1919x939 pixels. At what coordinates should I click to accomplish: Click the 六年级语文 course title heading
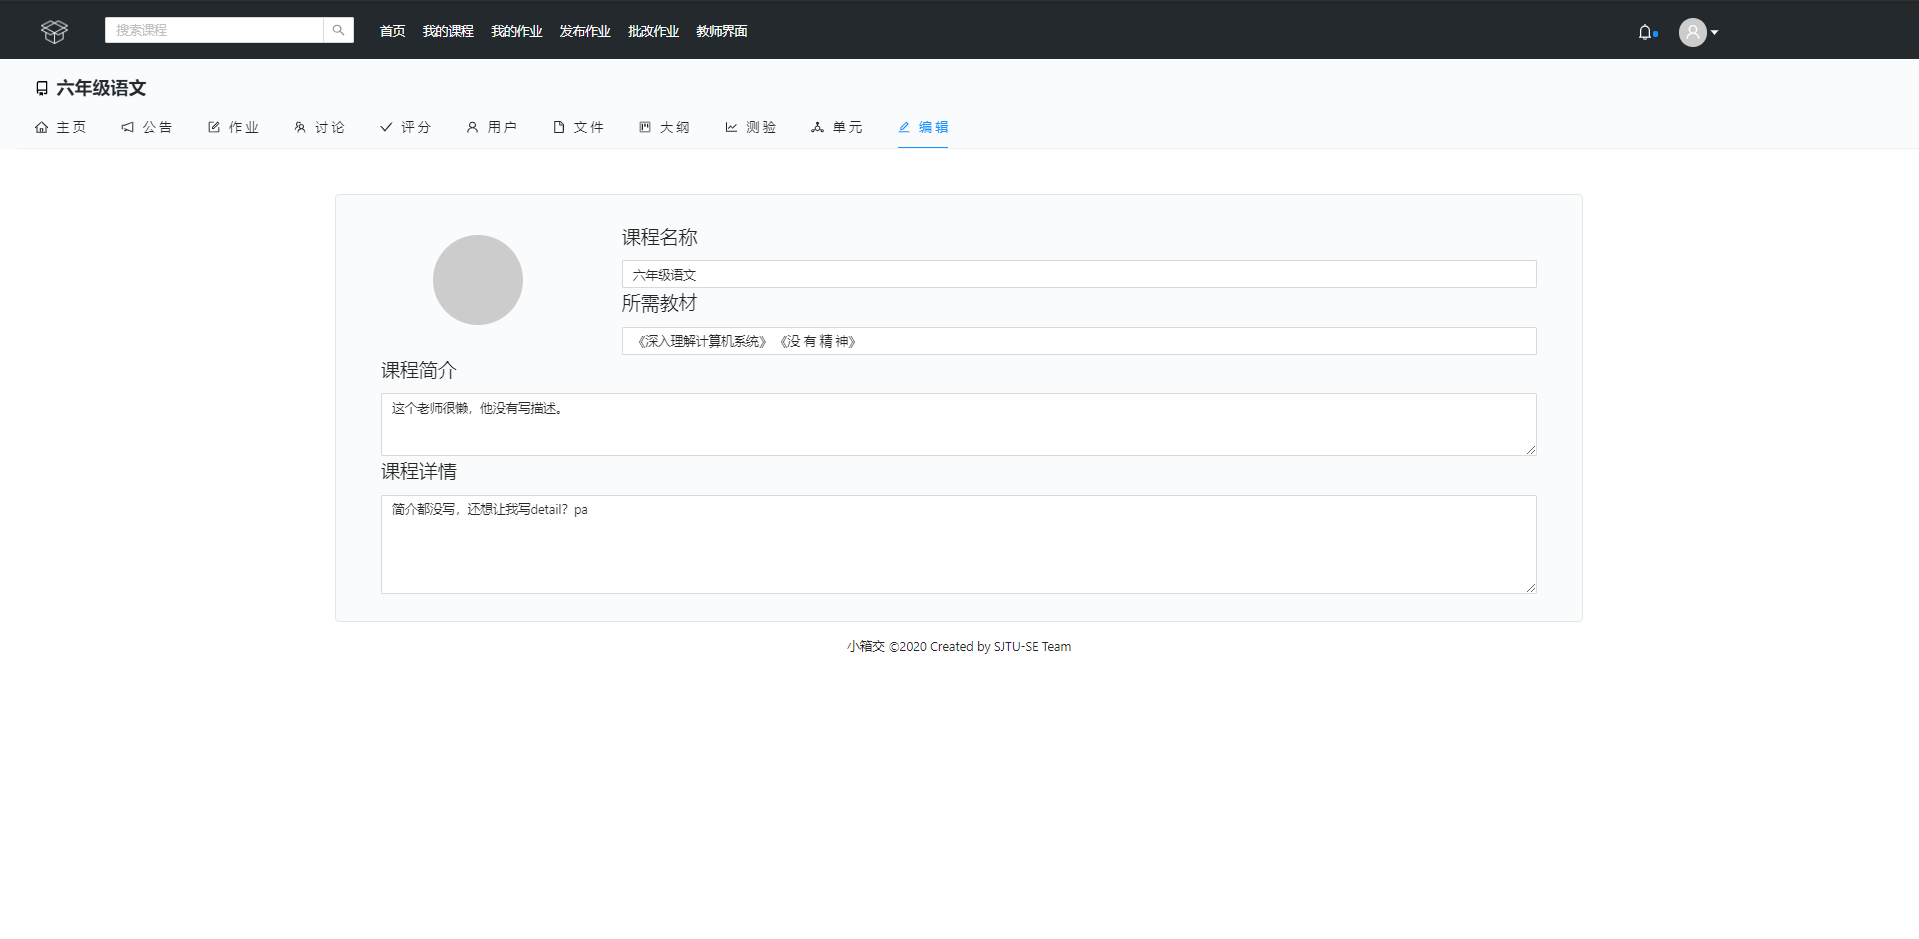click(101, 88)
